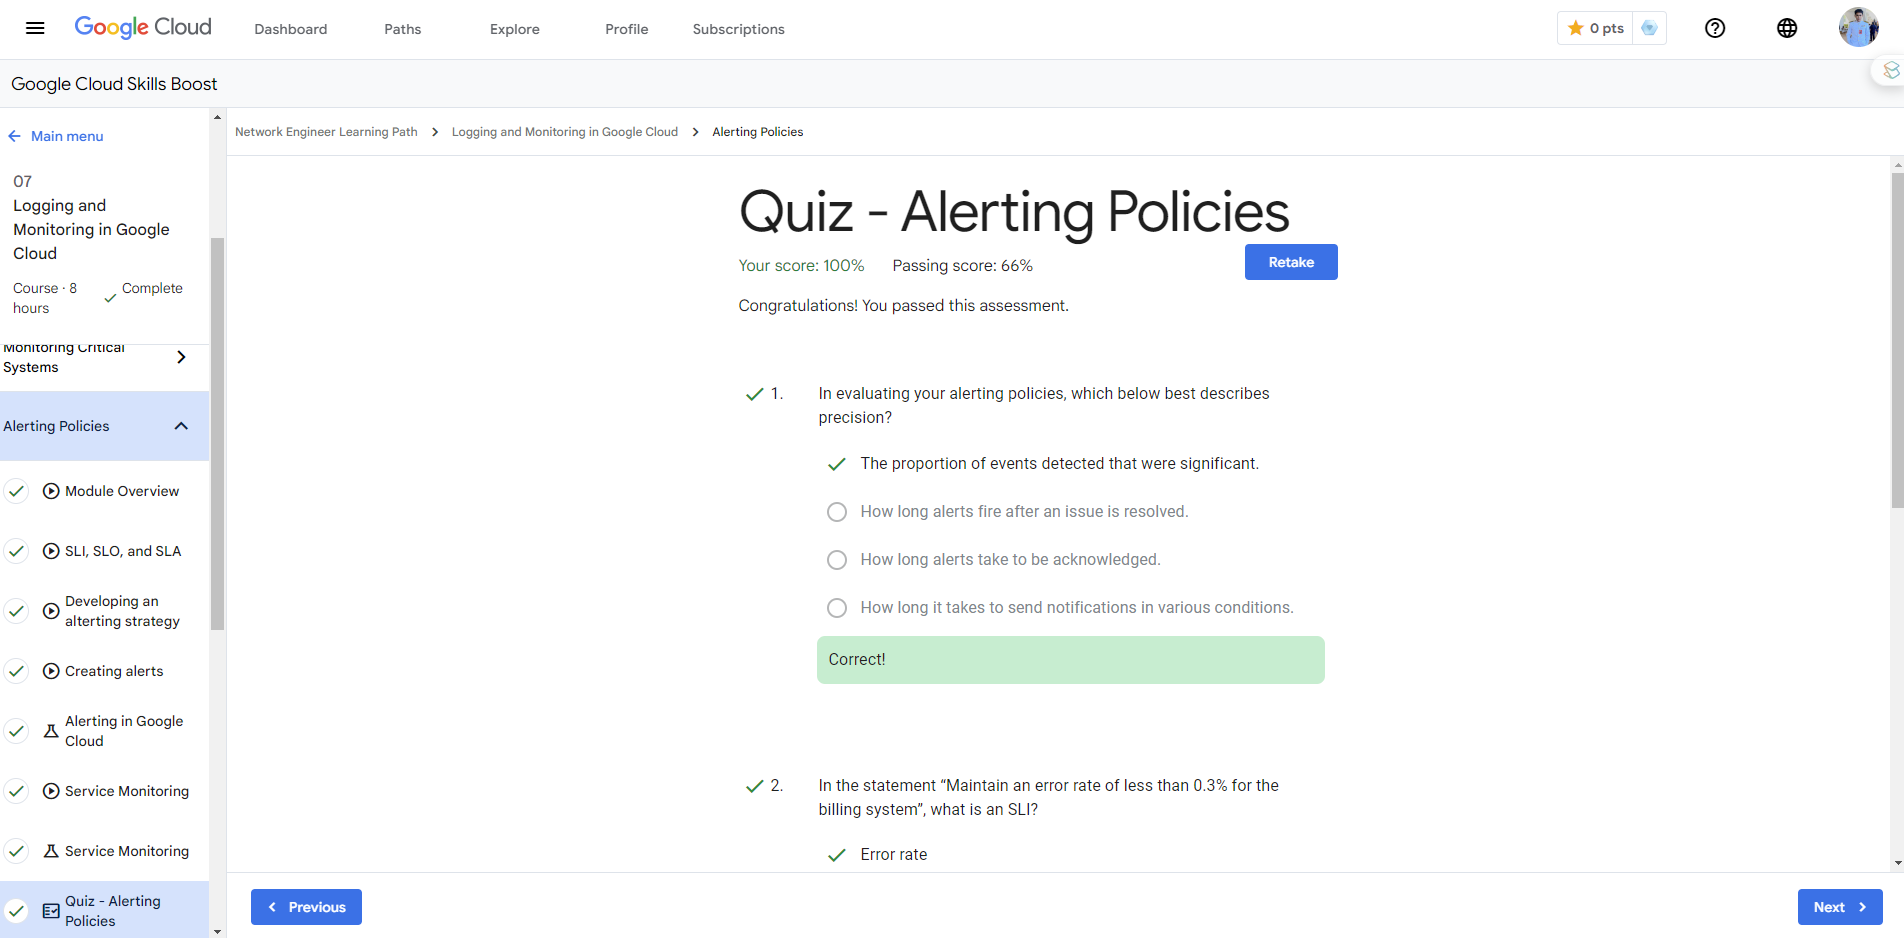Collapse the Alerting Policies section

coord(181,426)
